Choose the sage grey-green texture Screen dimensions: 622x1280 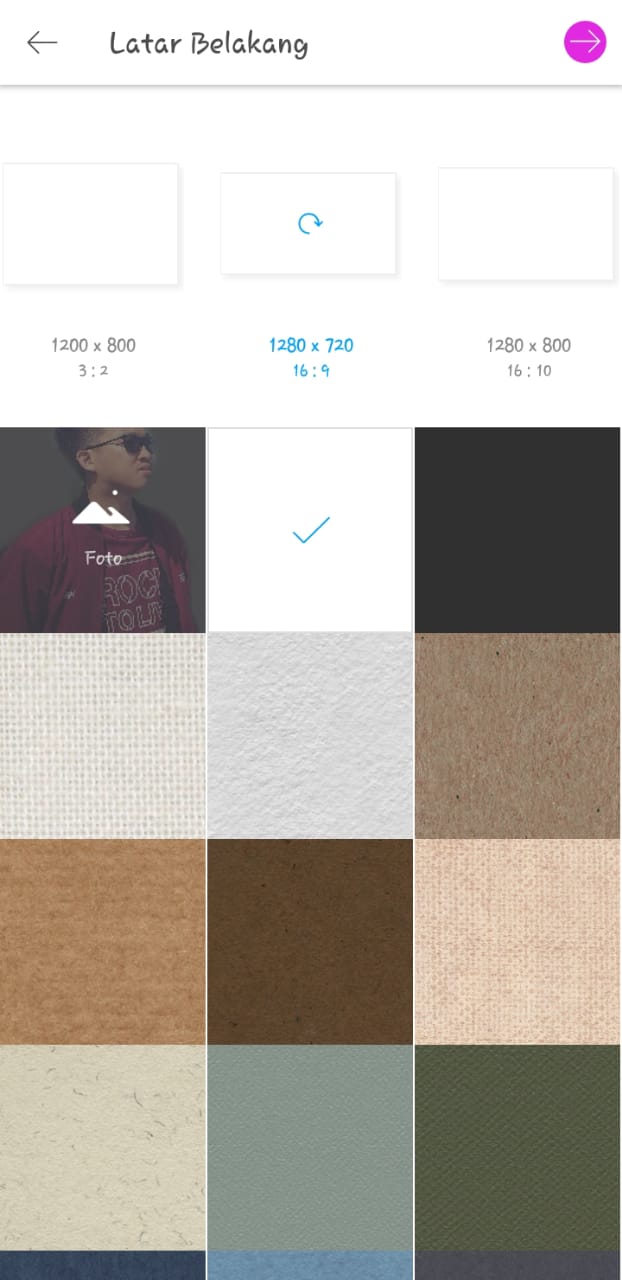click(x=310, y=1148)
